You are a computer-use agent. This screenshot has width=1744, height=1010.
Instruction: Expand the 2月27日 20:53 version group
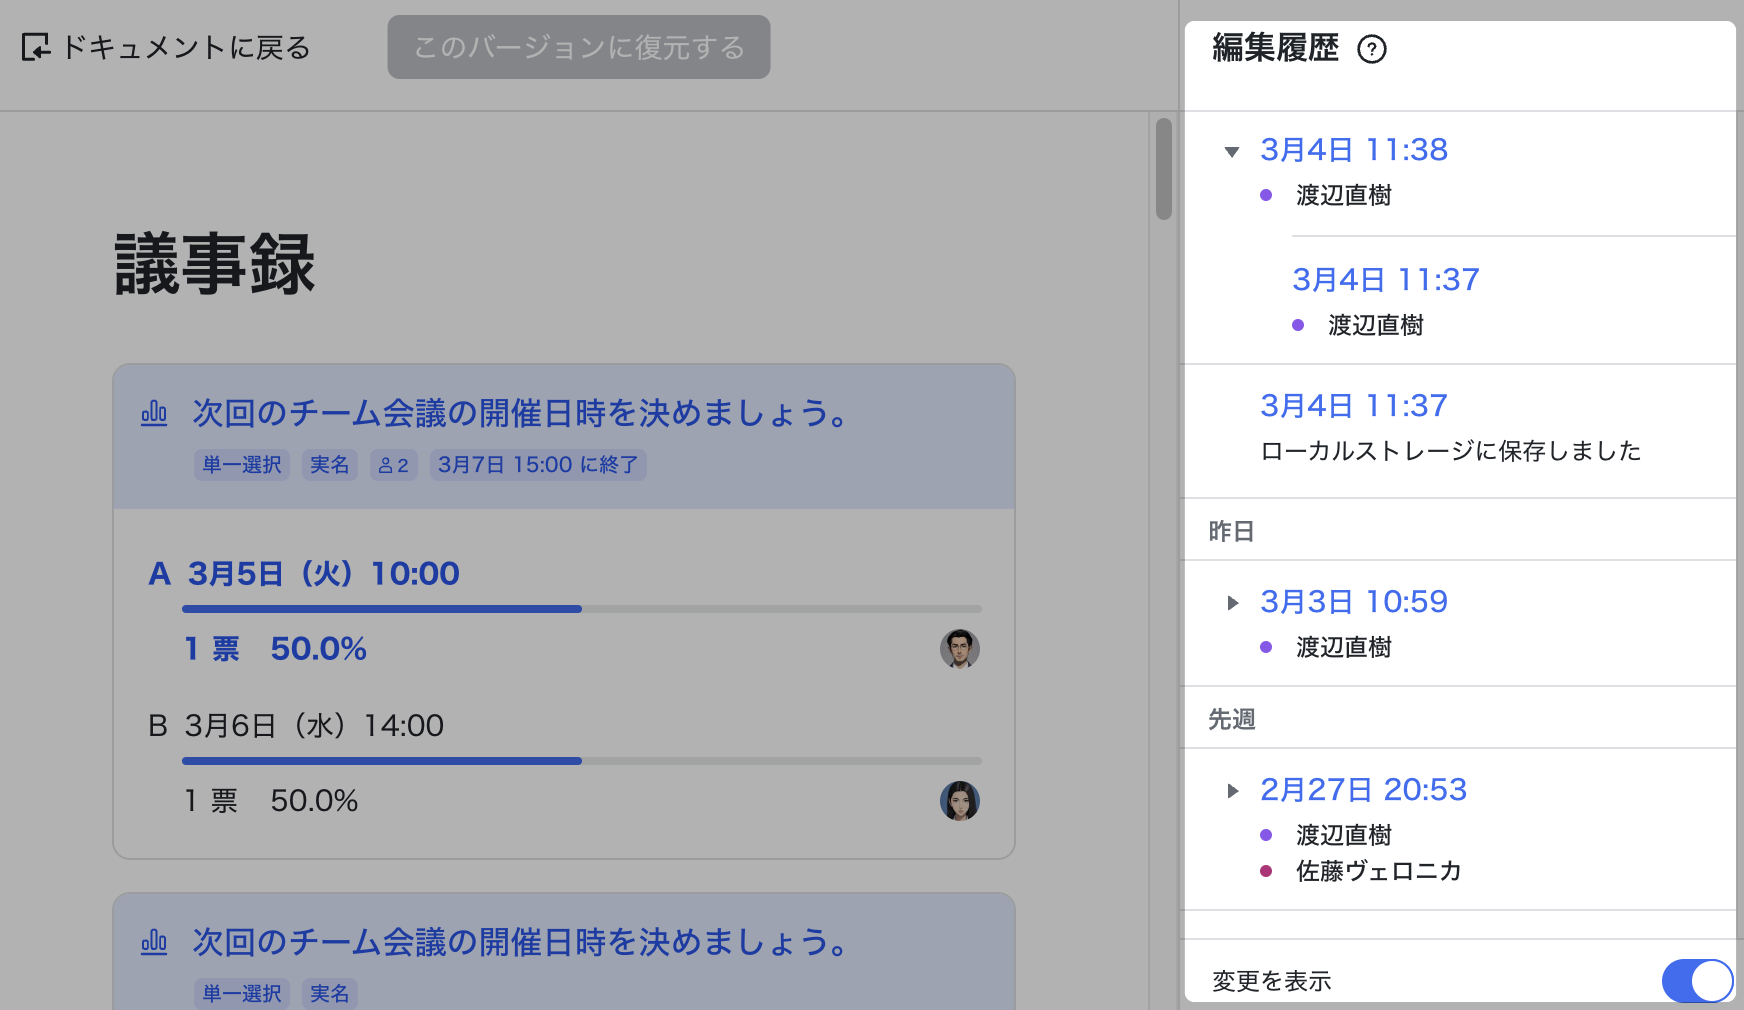[x=1232, y=791]
